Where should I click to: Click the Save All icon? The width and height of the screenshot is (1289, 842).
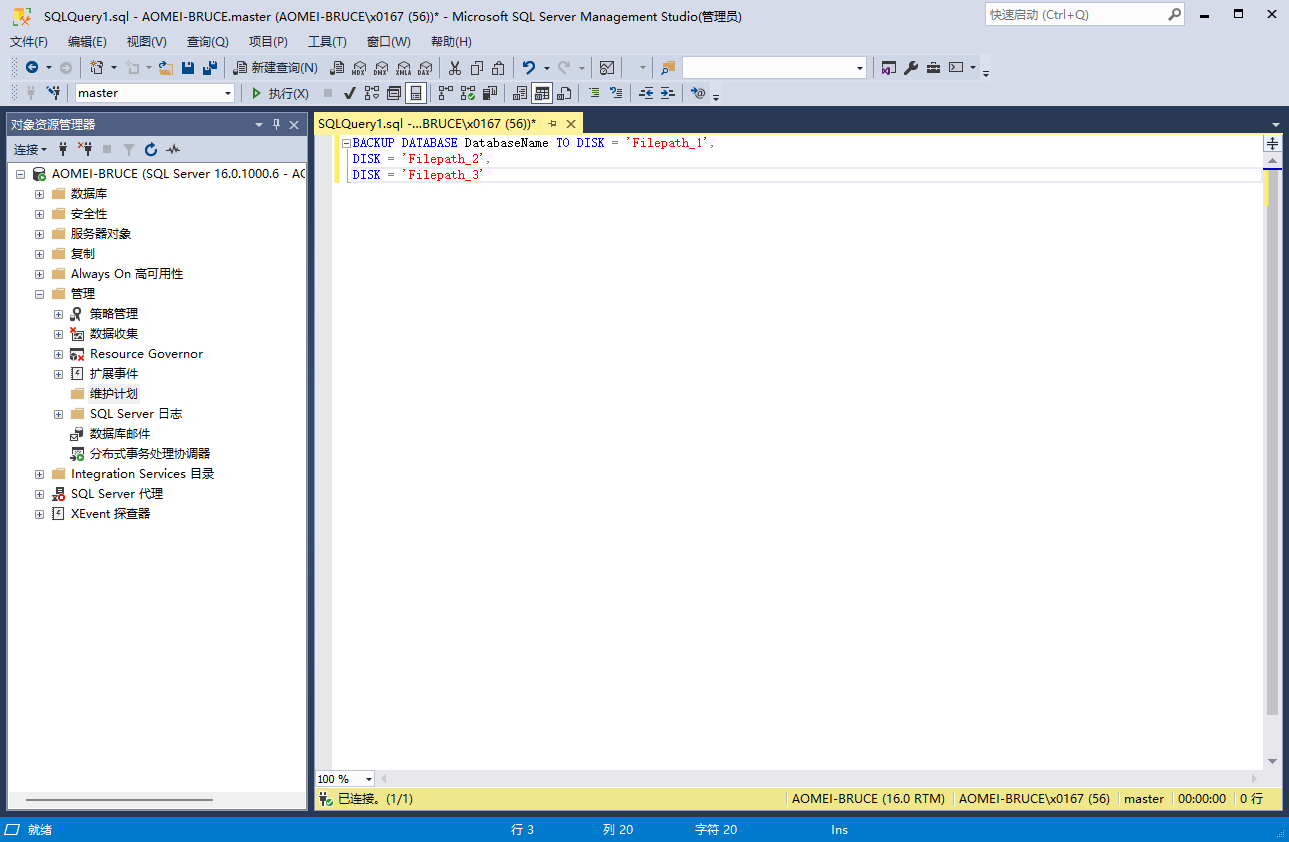click(x=209, y=68)
